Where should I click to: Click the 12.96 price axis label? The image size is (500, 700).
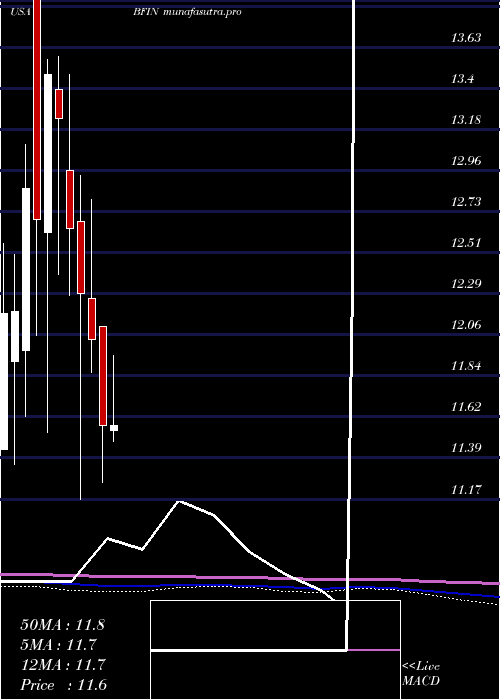click(466, 161)
